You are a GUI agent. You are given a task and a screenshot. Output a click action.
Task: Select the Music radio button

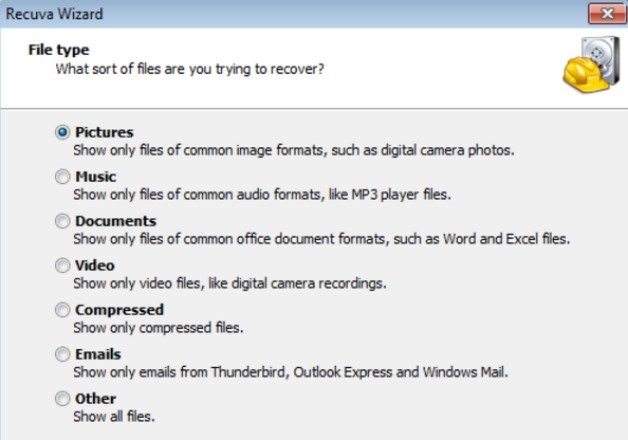(x=62, y=177)
